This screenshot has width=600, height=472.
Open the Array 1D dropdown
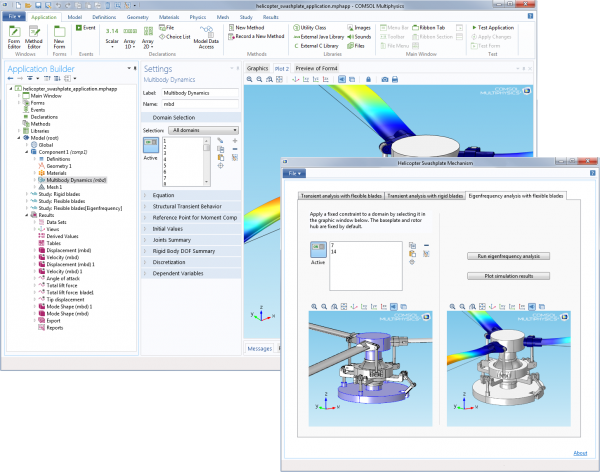[x=130, y=37]
